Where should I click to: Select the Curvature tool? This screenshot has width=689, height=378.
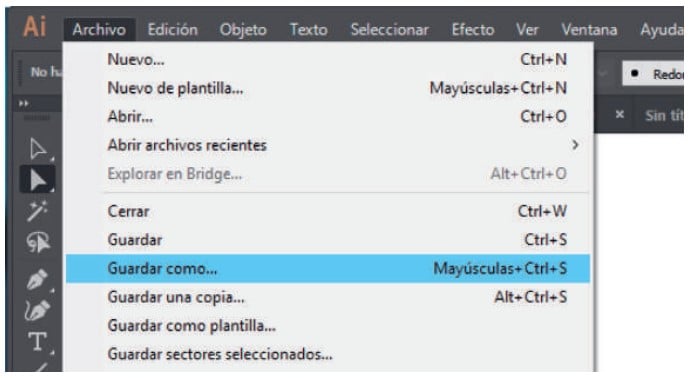pyautogui.click(x=38, y=310)
